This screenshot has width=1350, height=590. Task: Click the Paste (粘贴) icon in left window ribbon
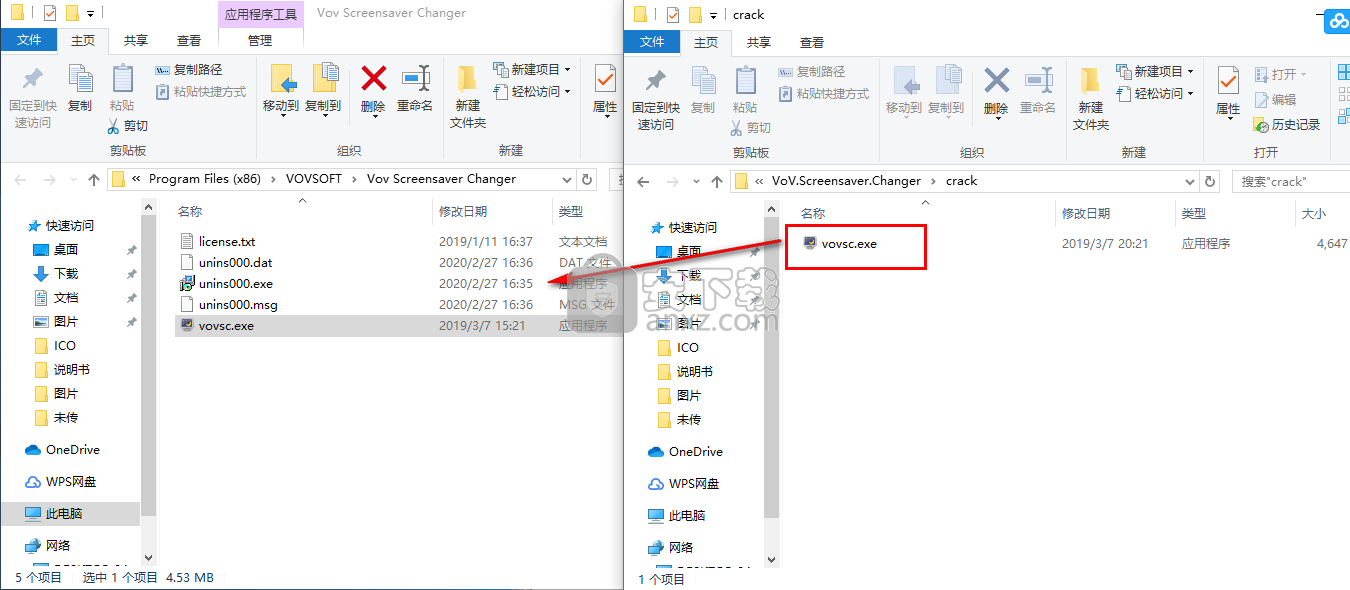tap(122, 79)
